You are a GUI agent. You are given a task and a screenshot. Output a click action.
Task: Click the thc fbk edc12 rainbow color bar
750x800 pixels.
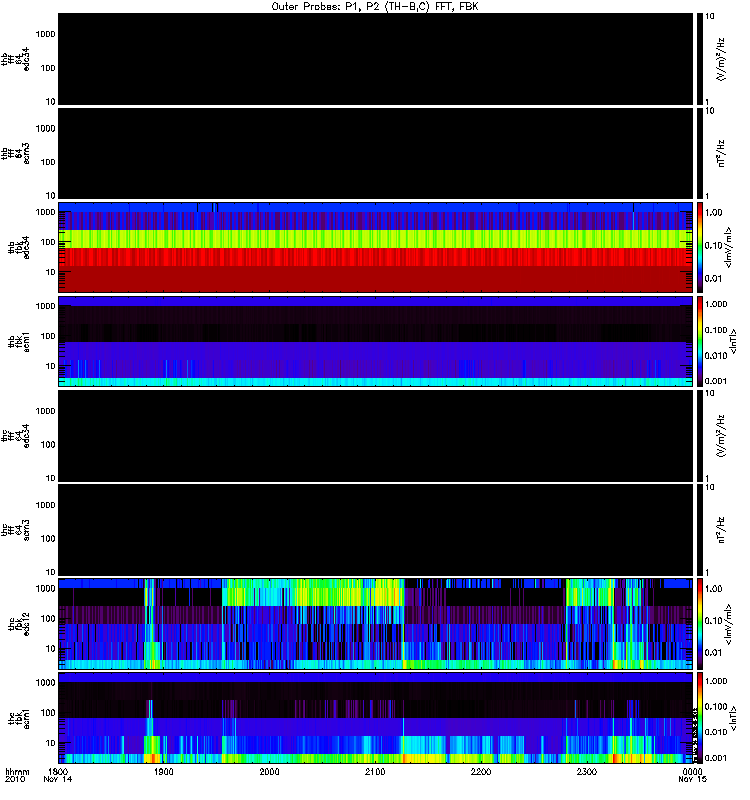(x=700, y=624)
